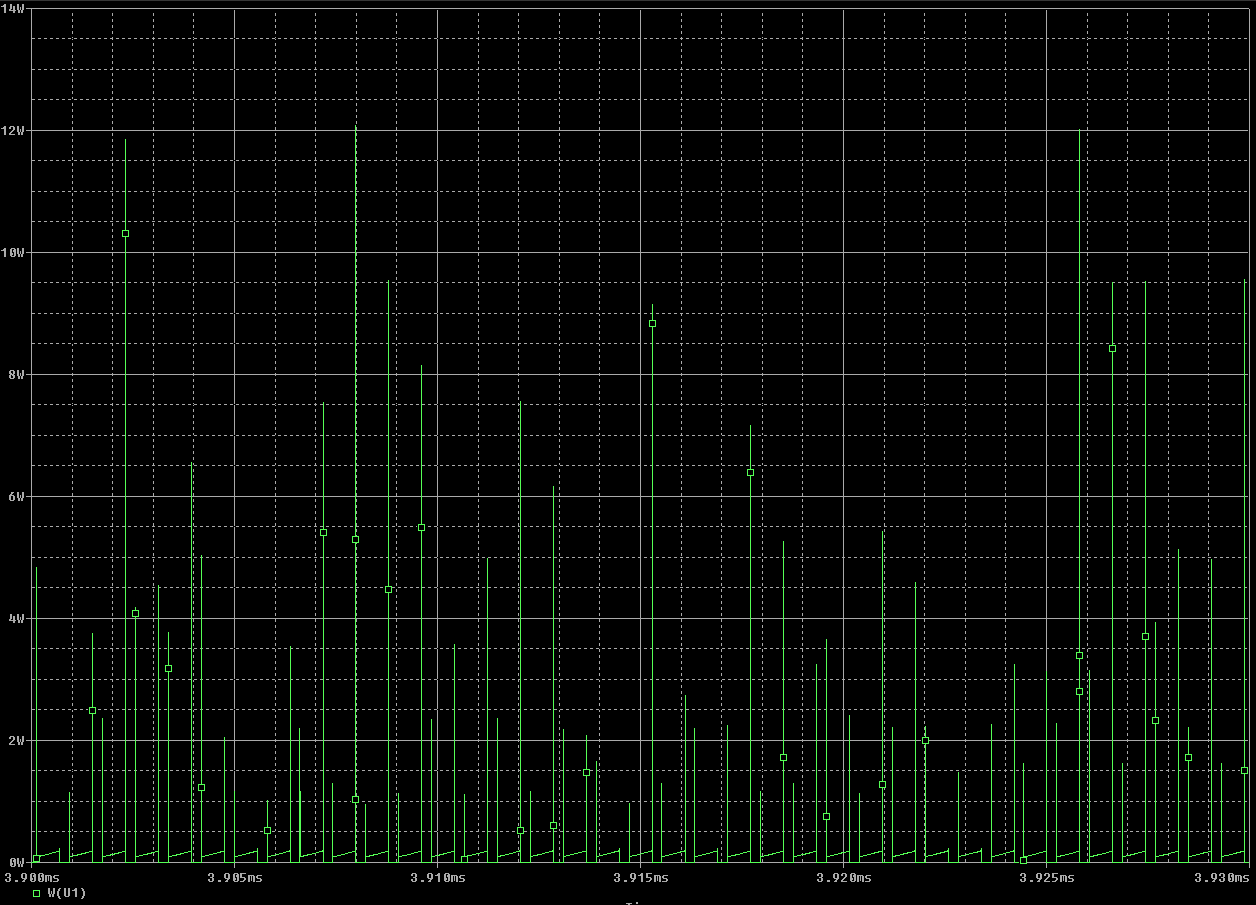Image resolution: width=1256 pixels, height=905 pixels.
Task: Click the 0W Y-axis label
Action: [17, 862]
